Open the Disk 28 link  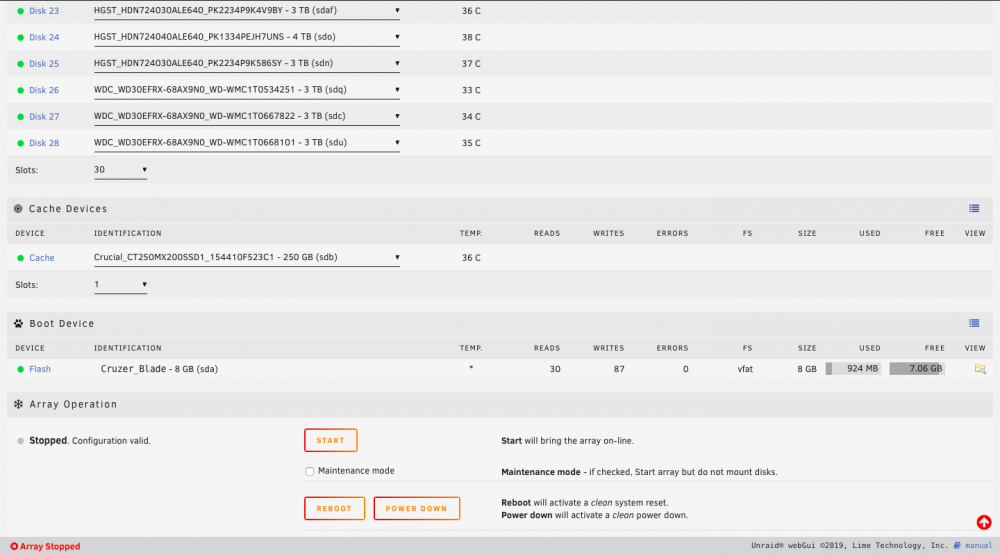pos(44,144)
